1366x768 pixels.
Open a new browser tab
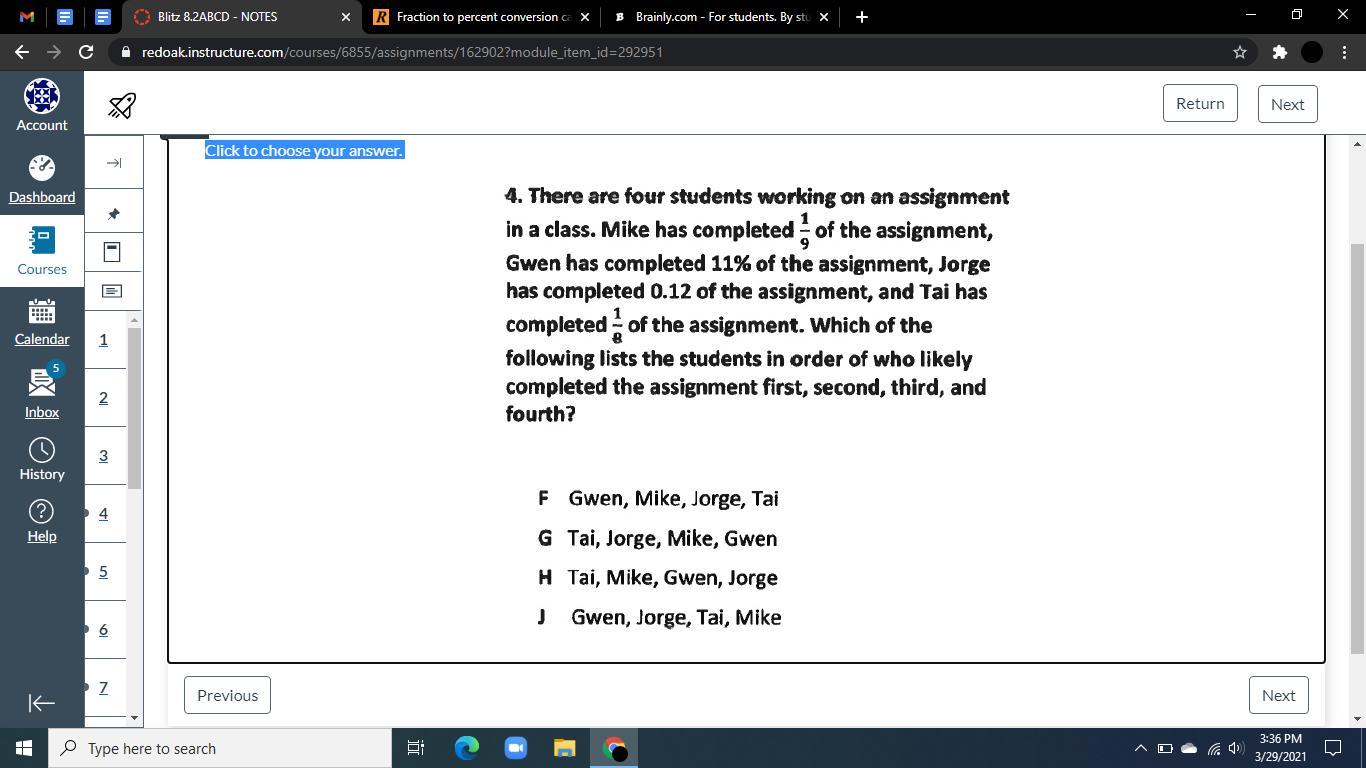[861, 17]
